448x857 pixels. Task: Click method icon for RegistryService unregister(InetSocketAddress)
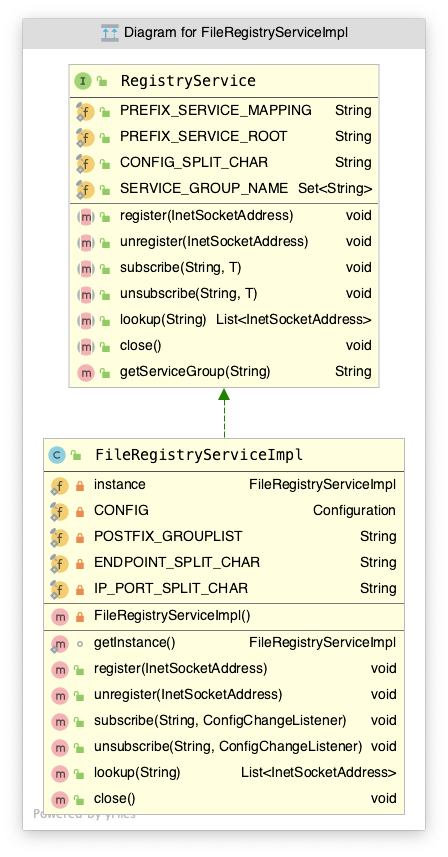coord(85,242)
